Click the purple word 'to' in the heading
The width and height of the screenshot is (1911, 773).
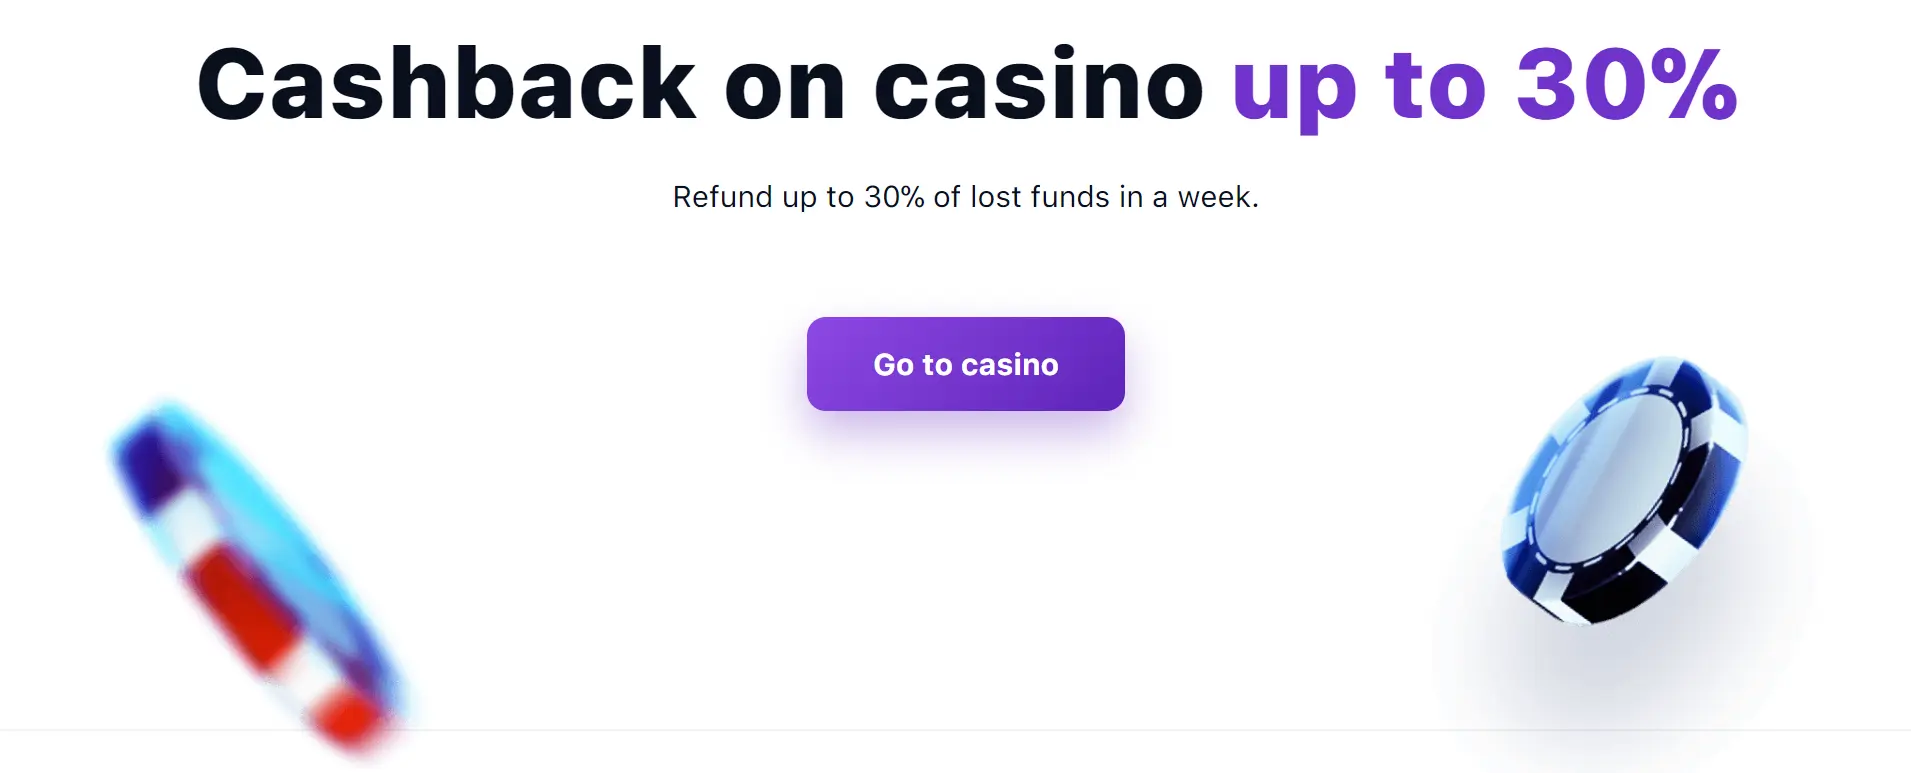point(1436,86)
